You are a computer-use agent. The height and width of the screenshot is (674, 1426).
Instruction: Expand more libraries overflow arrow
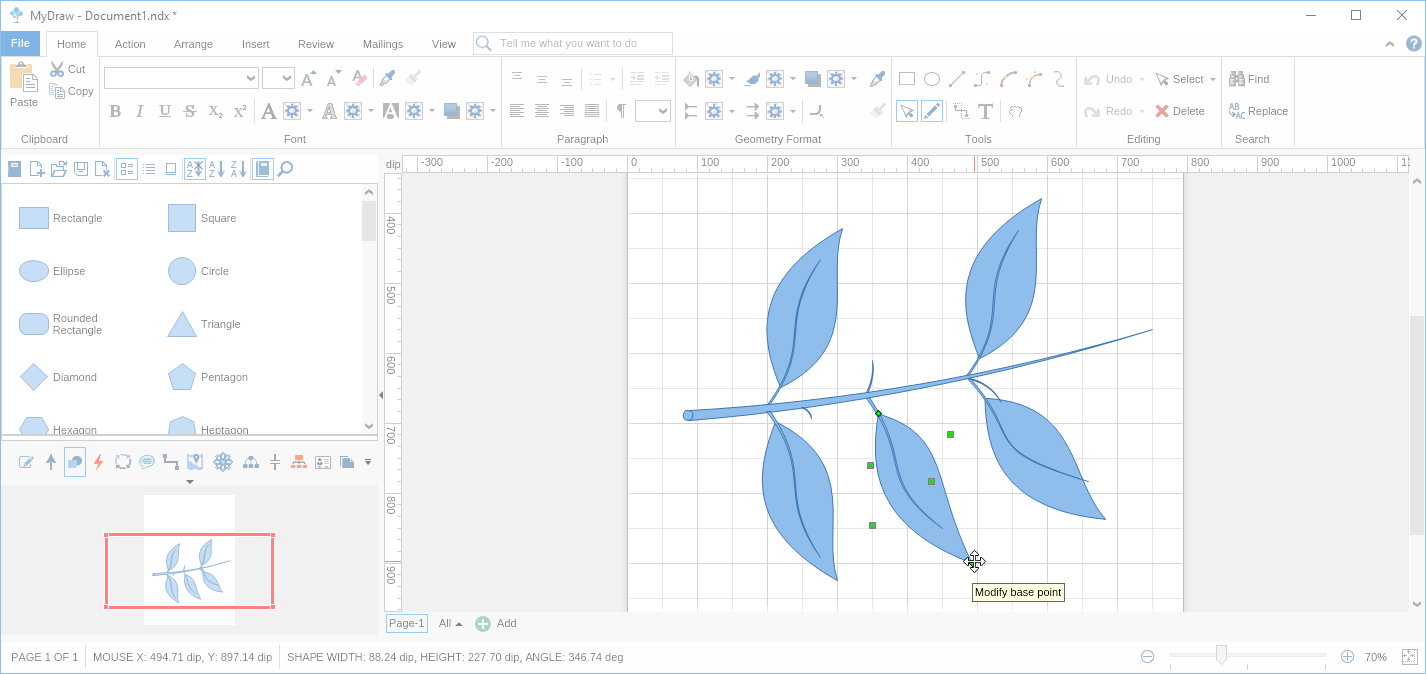point(368,462)
